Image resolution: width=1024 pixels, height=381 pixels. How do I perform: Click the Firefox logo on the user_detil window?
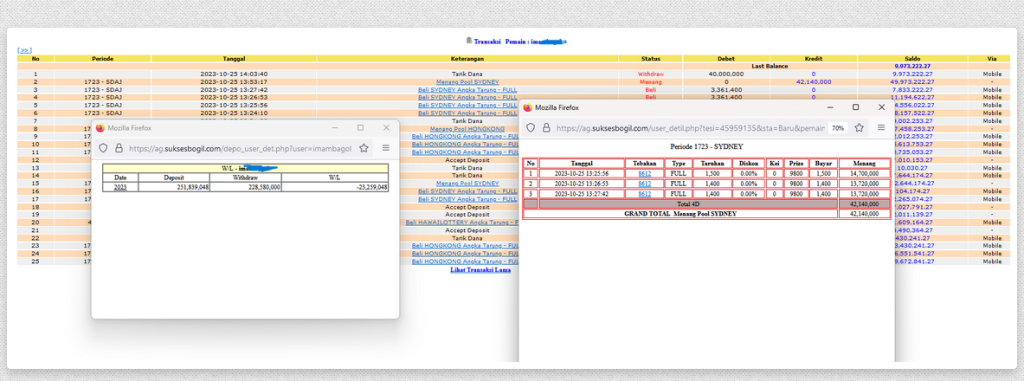[x=527, y=107]
